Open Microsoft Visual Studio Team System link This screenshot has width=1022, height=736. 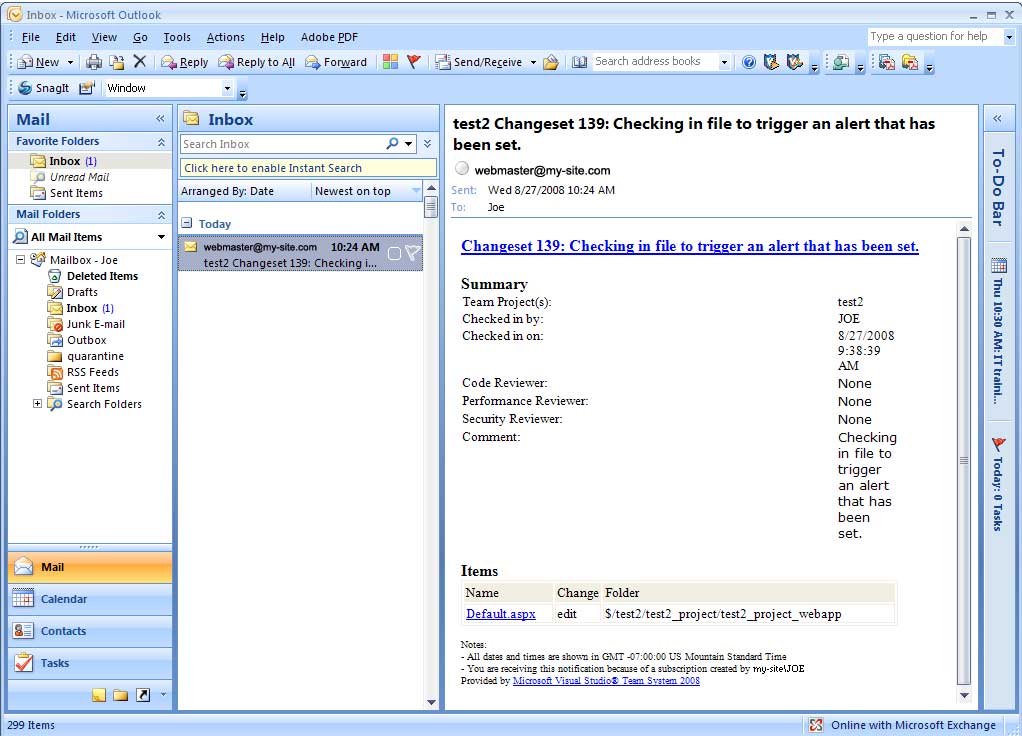(606, 681)
